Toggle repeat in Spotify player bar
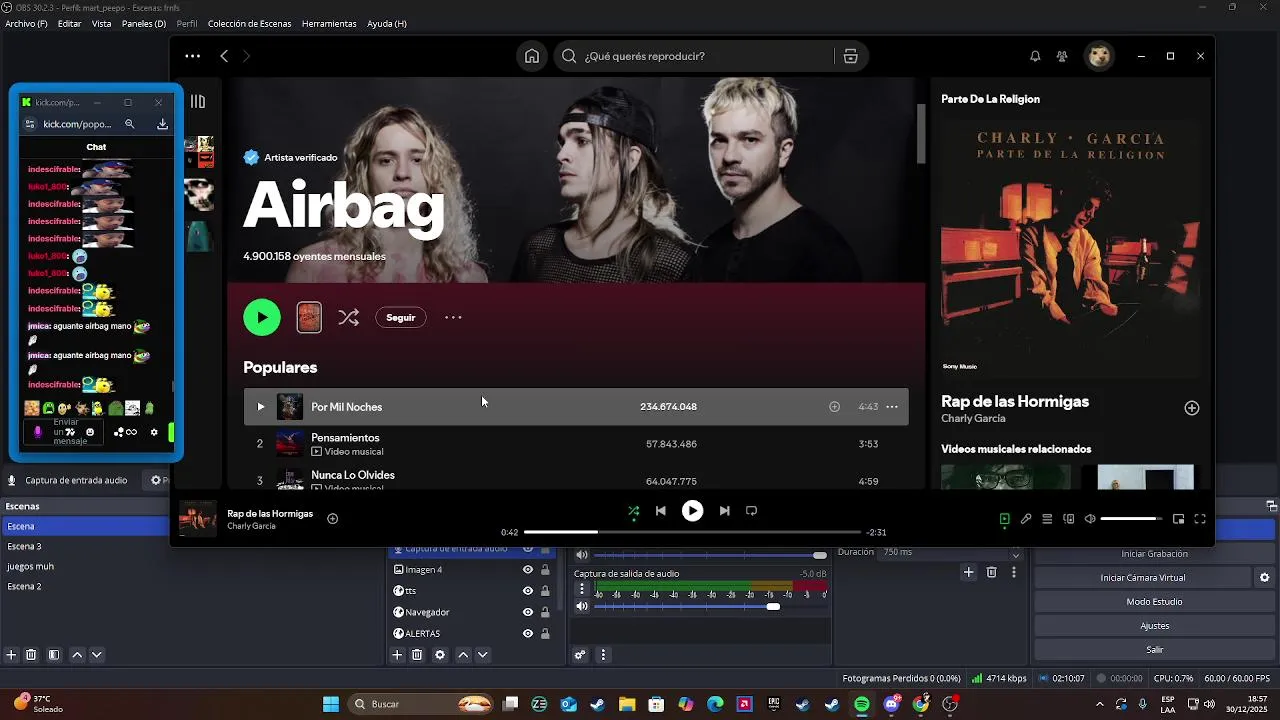 tap(751, 511)
